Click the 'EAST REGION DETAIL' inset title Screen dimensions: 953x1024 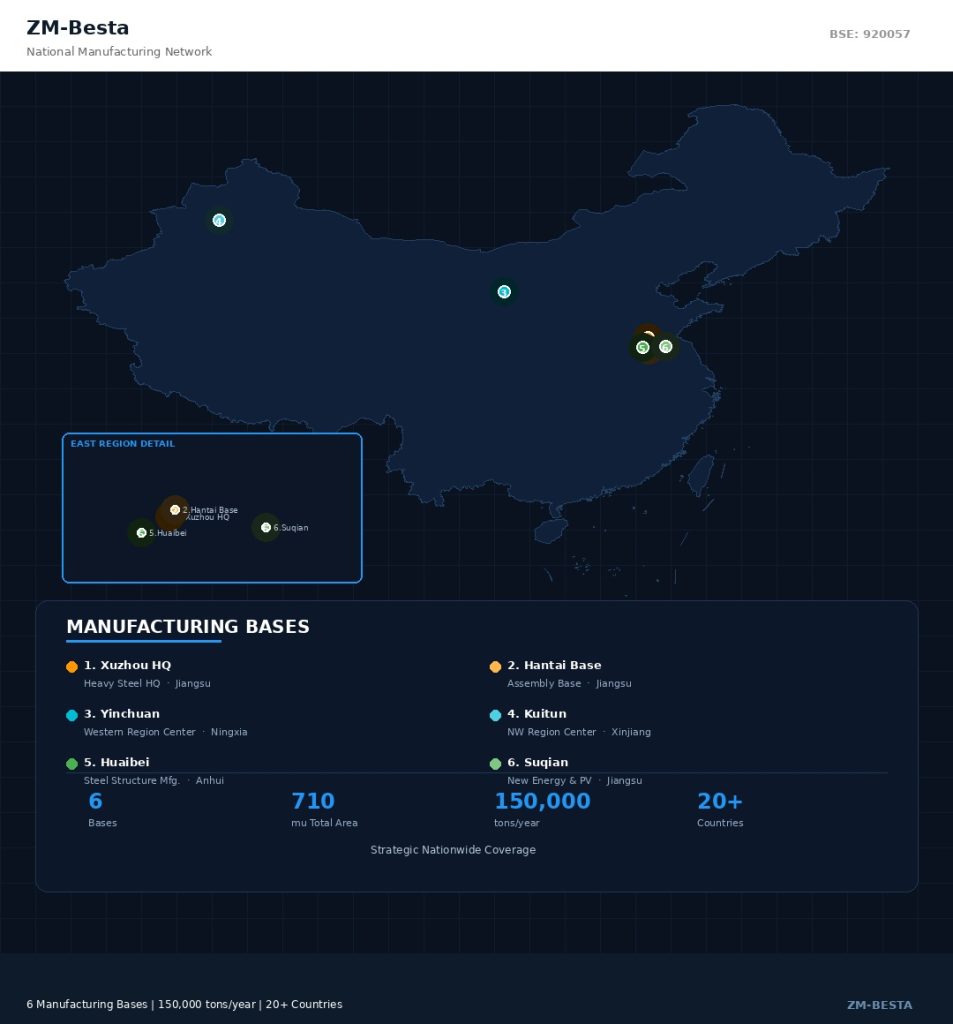(x=123, y=444)
